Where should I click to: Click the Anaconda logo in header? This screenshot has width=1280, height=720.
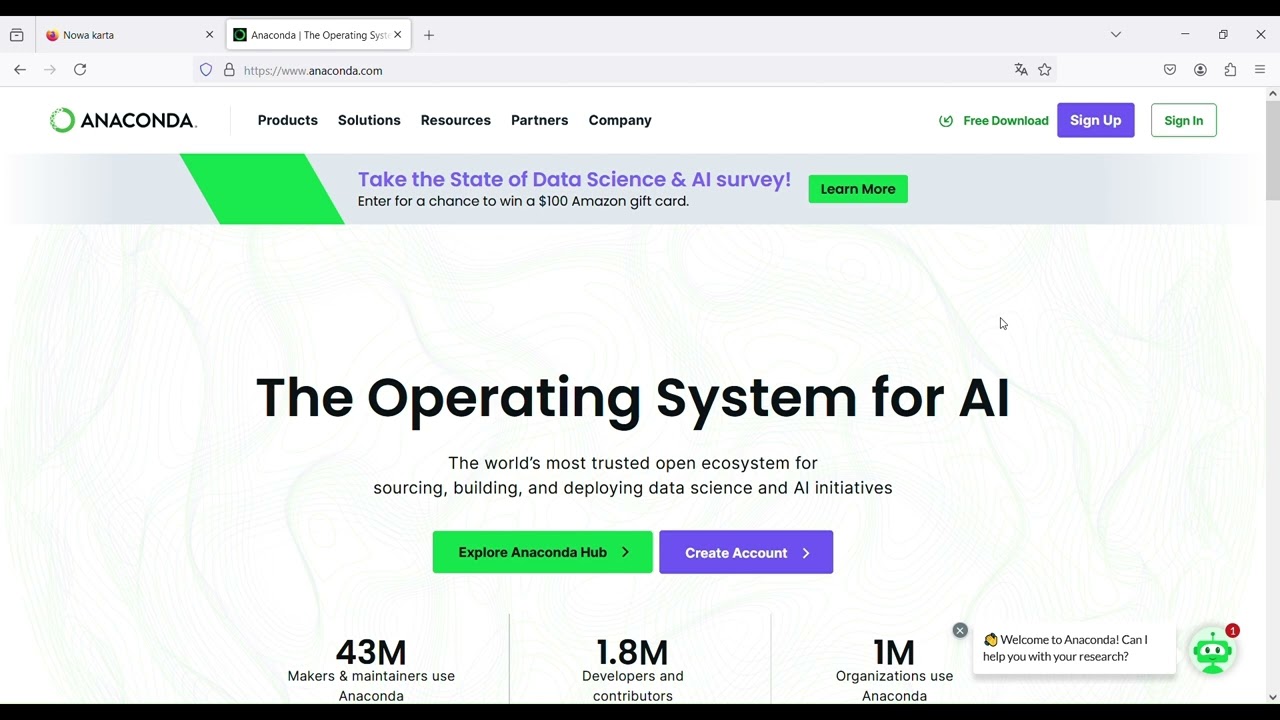click(x=123, y=120)
